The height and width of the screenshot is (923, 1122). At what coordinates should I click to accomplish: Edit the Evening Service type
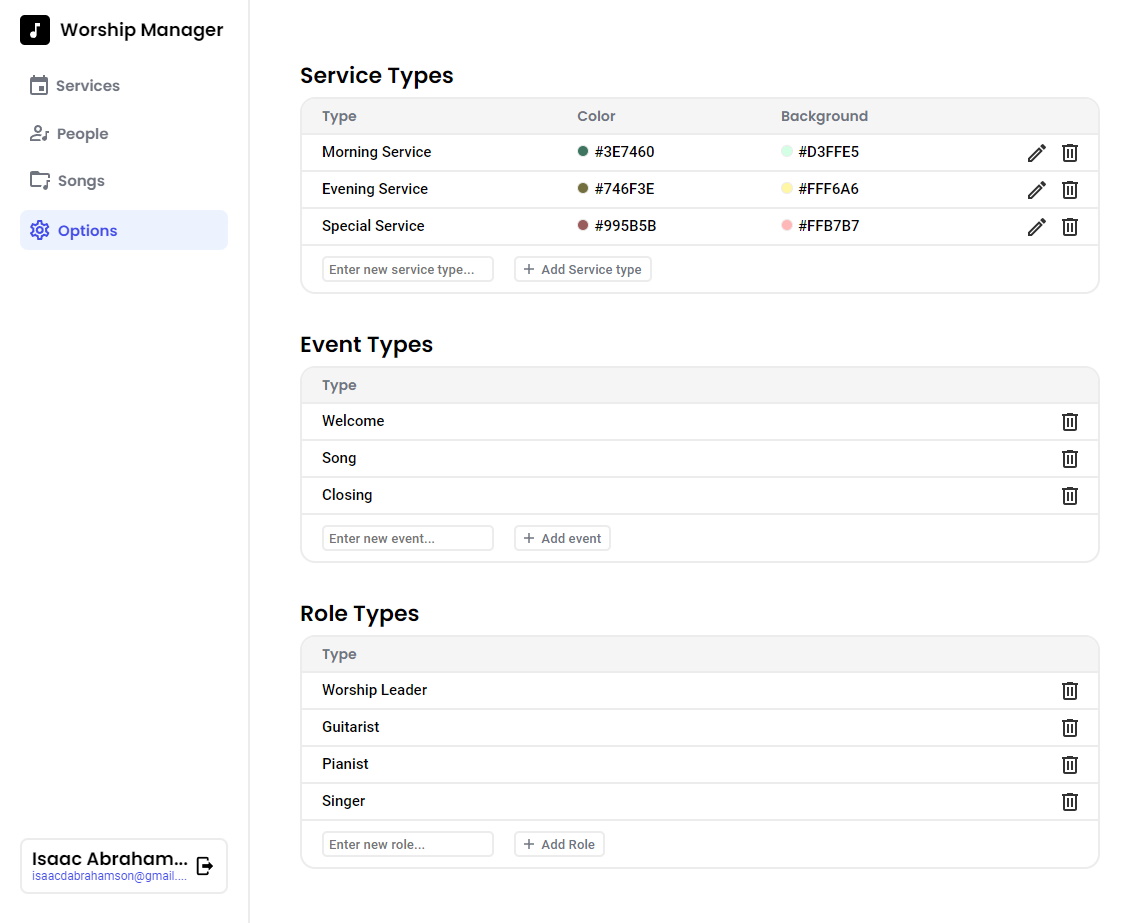coord(1036,189)
